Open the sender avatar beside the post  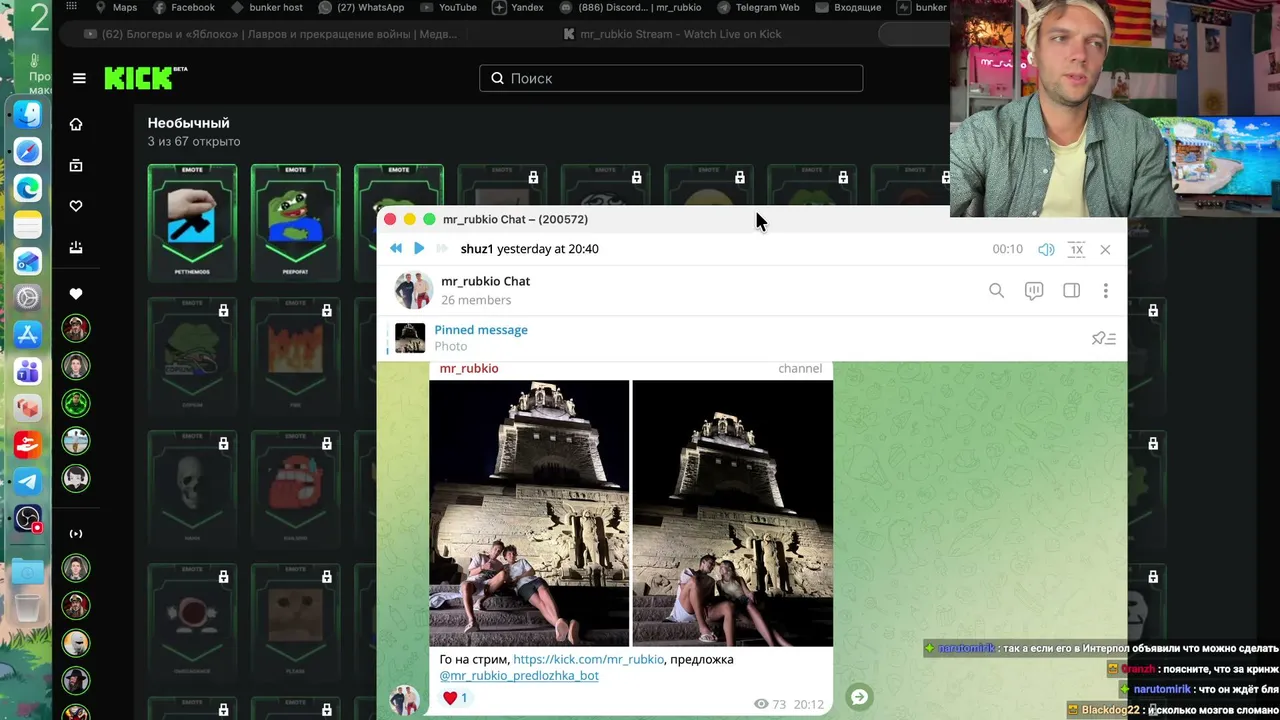click(x=404, y=700)
